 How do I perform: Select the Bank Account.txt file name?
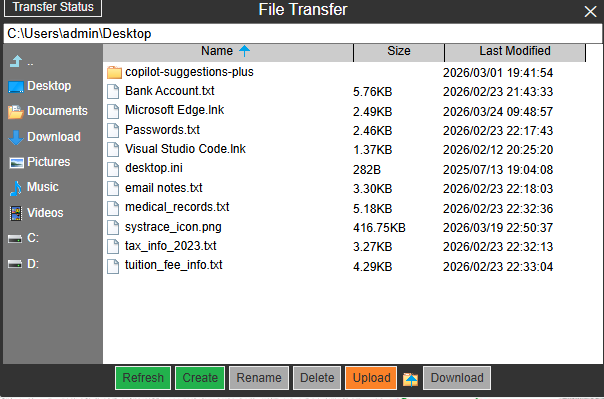click(170, 91)
